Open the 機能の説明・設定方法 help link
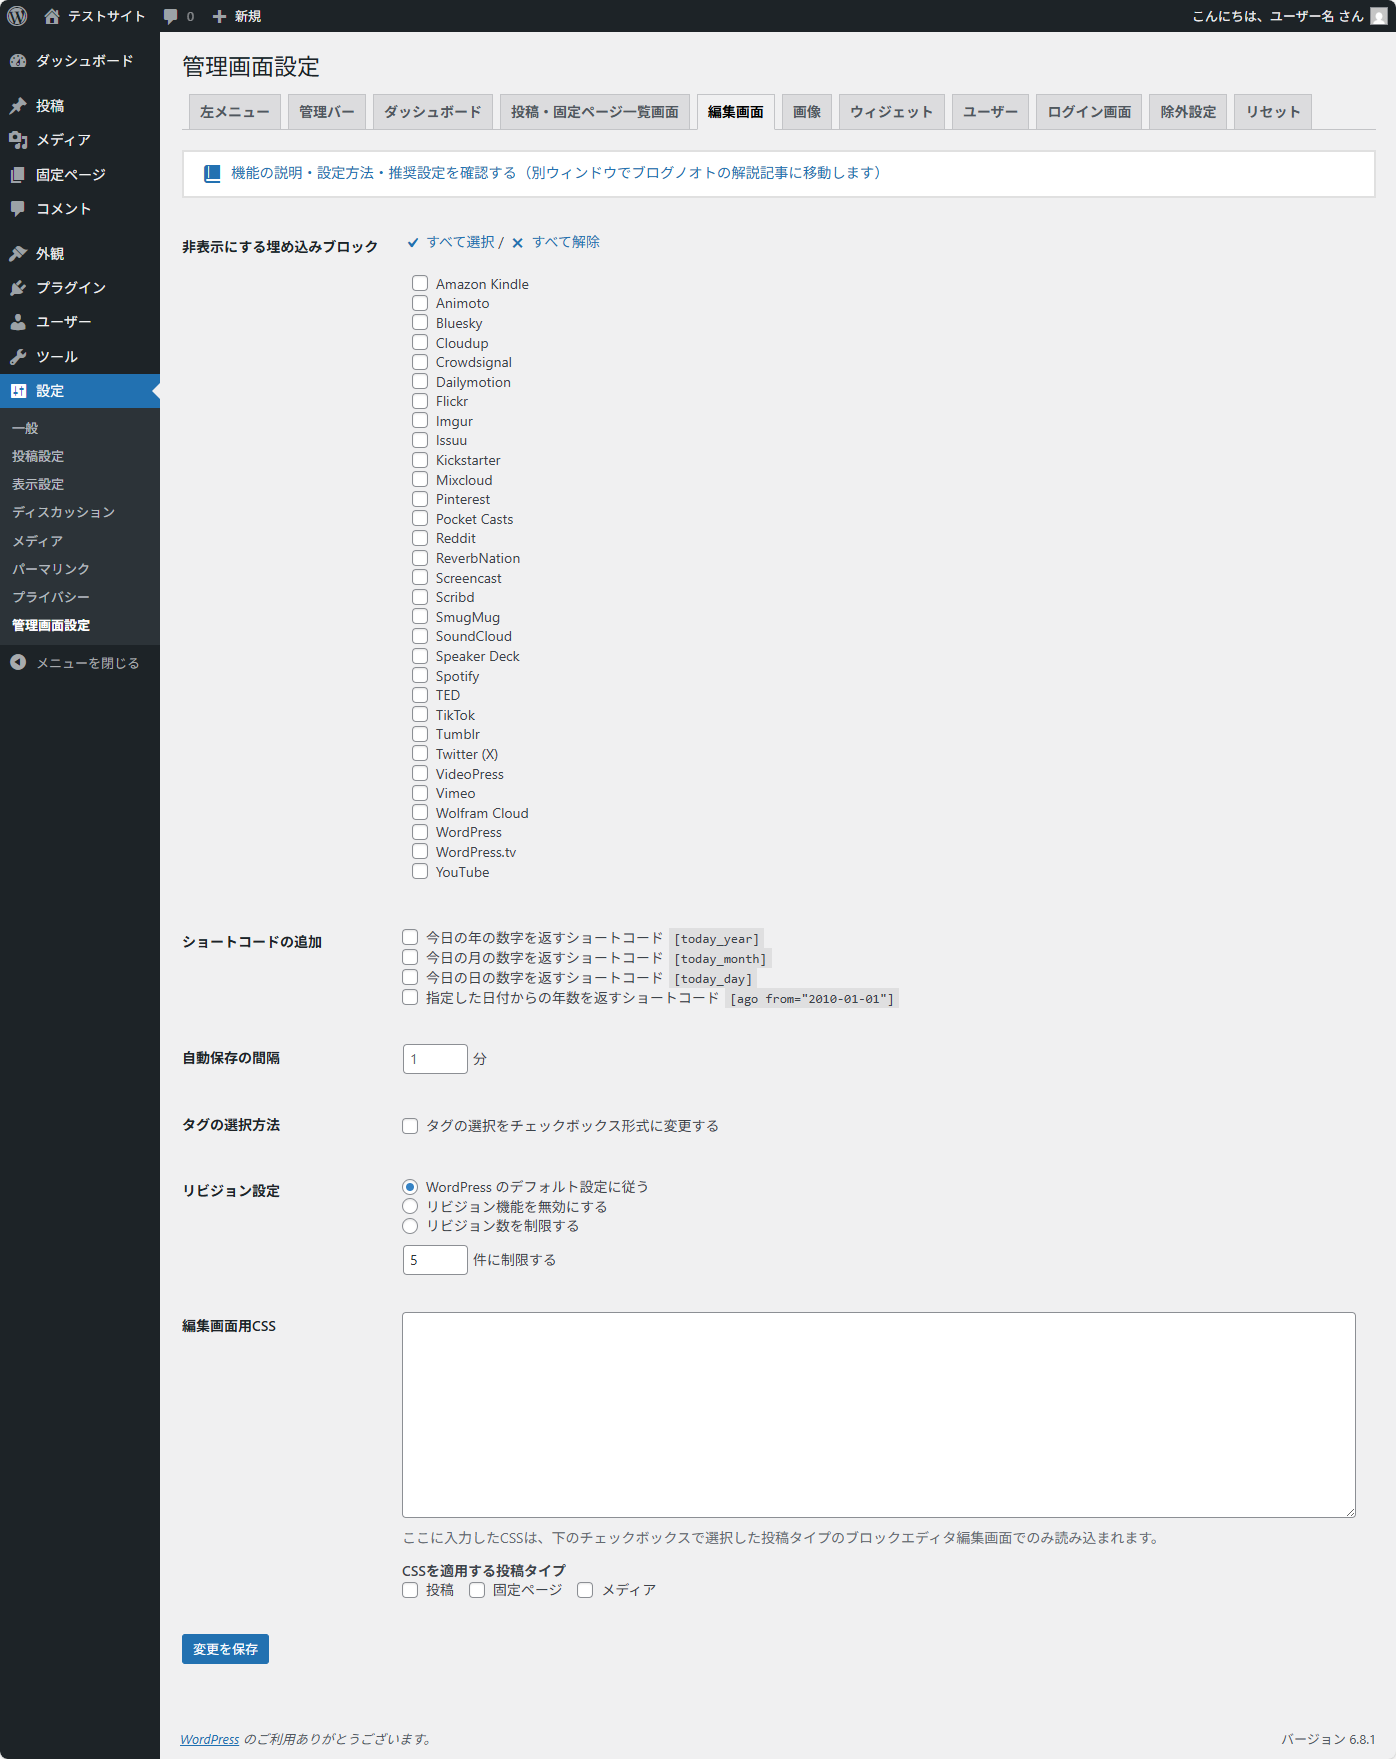 point(556,173)
